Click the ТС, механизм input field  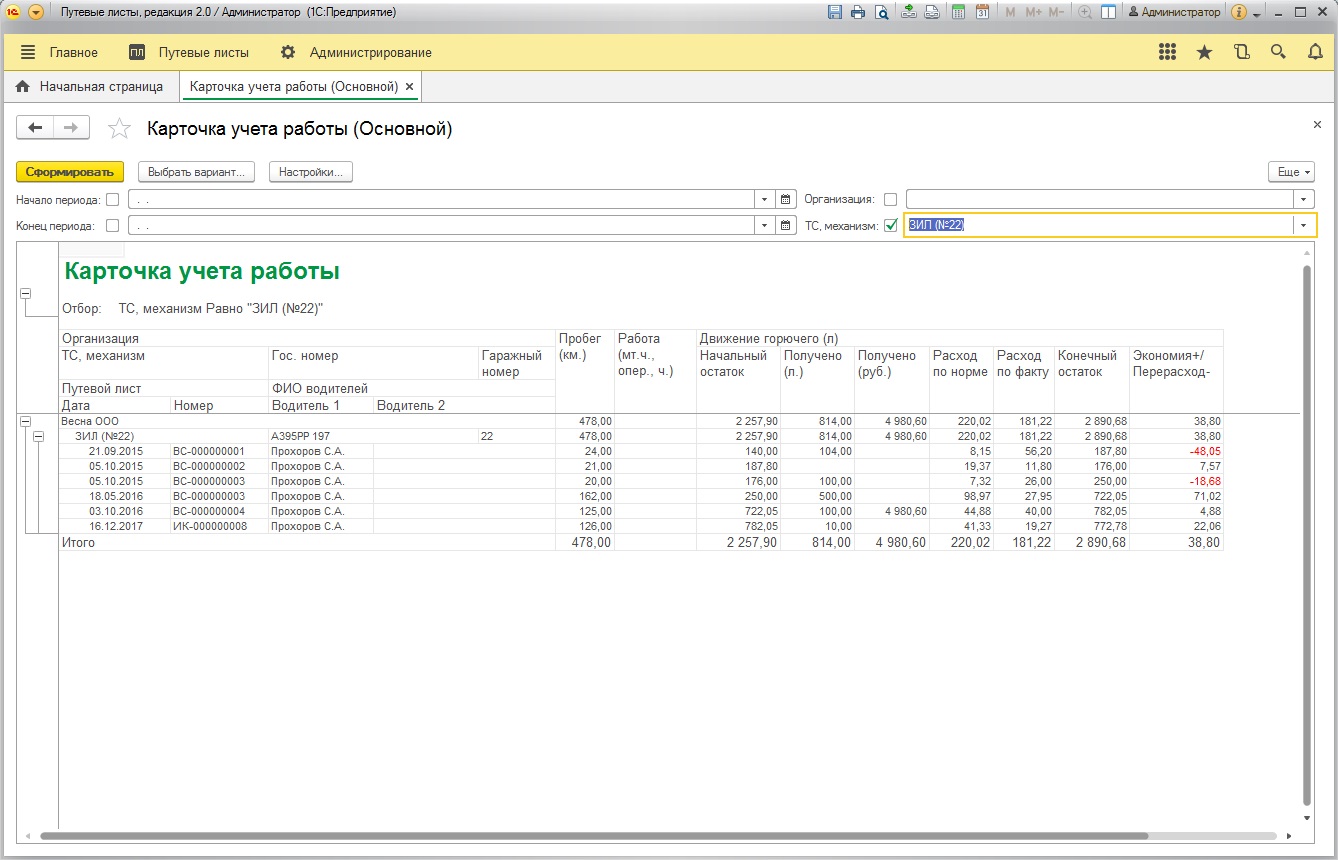pos(1098,226)
